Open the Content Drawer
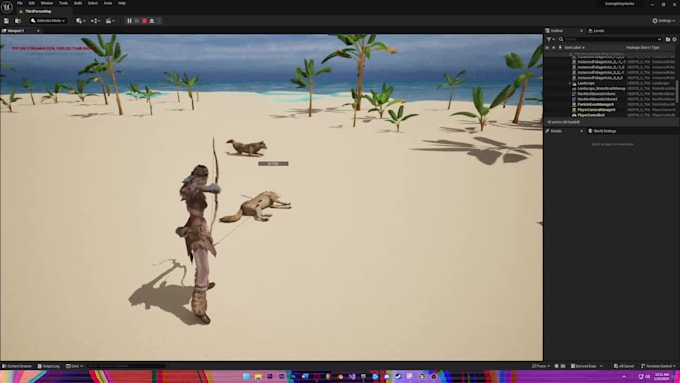The image size is (680, 383). 17,366
